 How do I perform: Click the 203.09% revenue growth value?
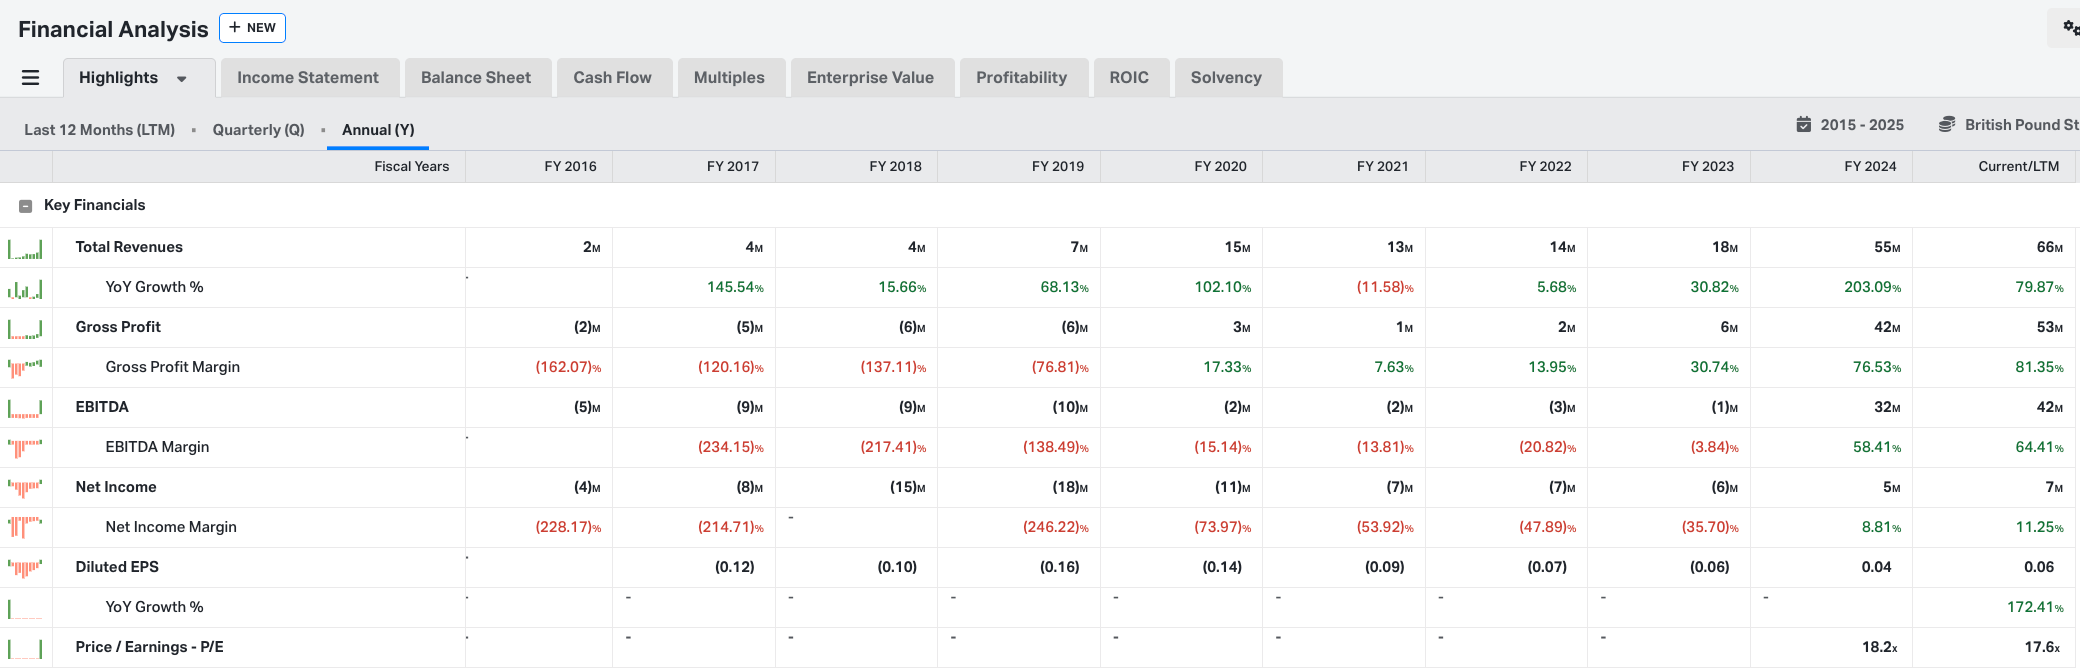pyautogui.click(x=1872, y=287)
